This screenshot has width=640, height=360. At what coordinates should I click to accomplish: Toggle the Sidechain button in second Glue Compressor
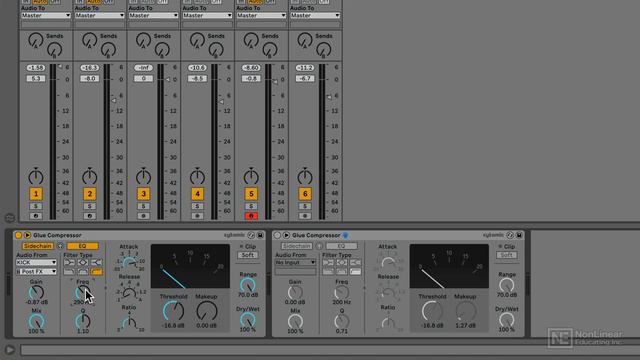point(297,246)
